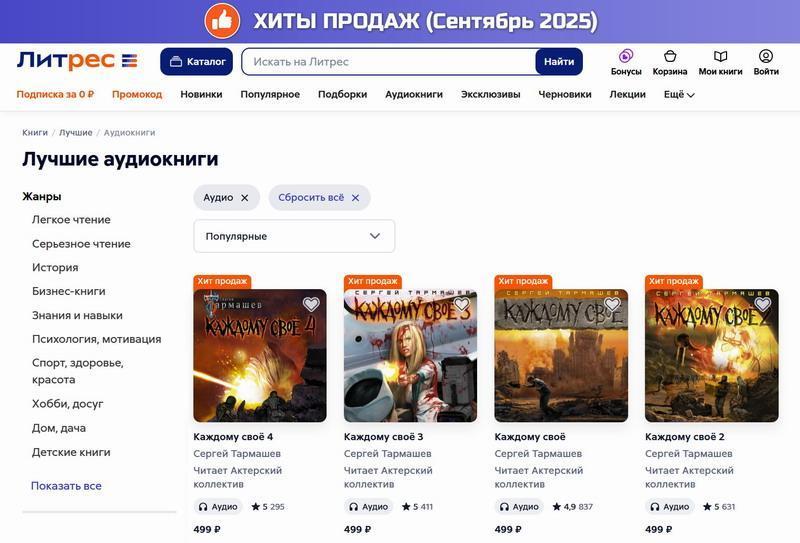
Task: Open the Бонусы bonuses icon
Action: click(x=626, y=56)
